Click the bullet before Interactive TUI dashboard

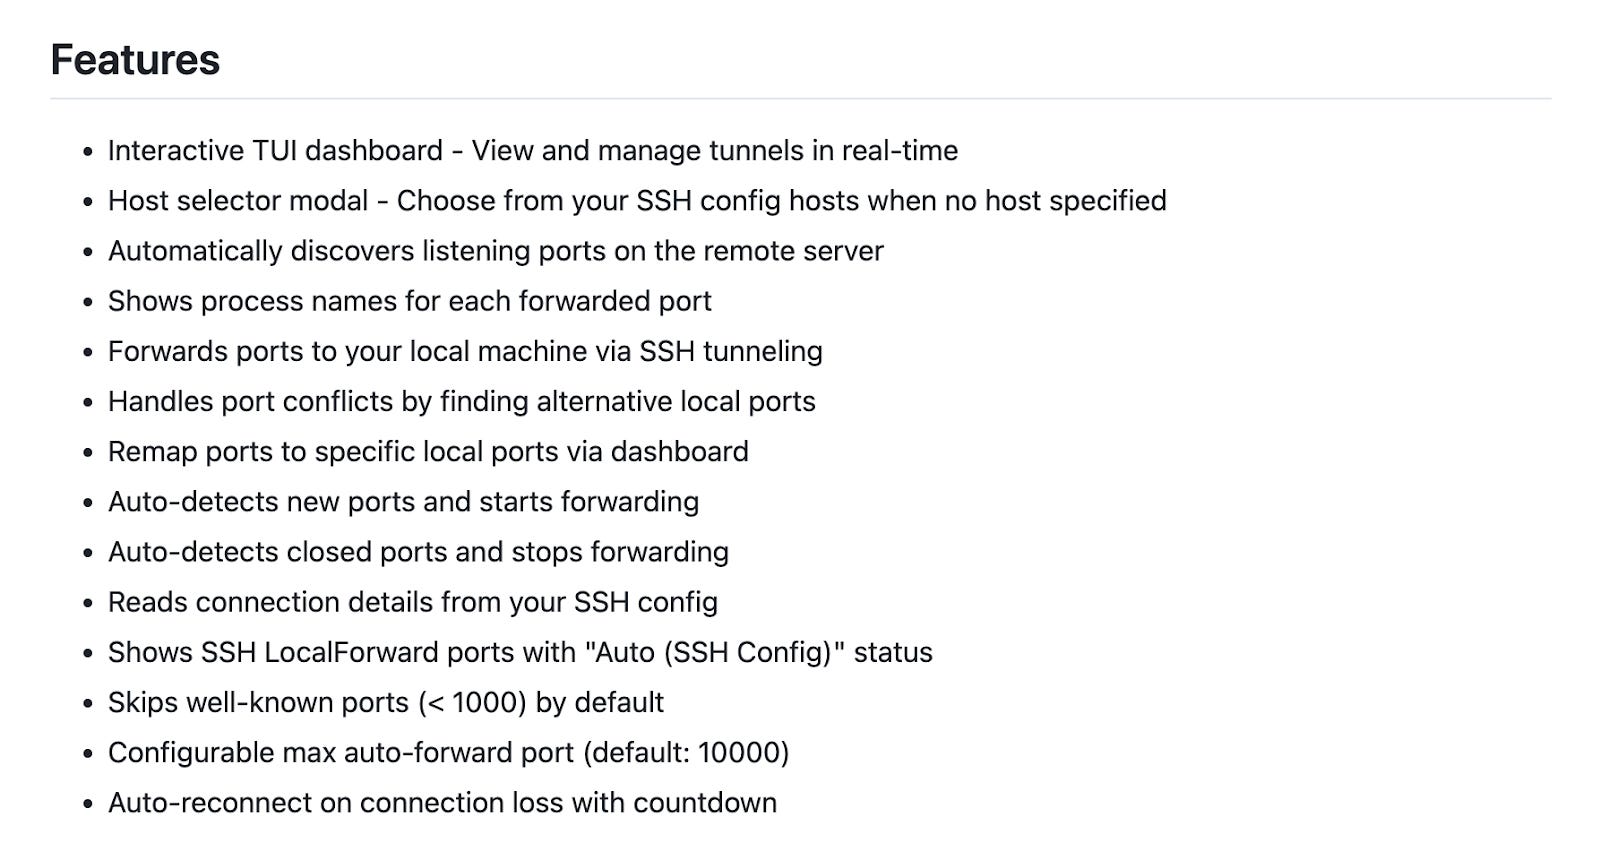[88, 152]
